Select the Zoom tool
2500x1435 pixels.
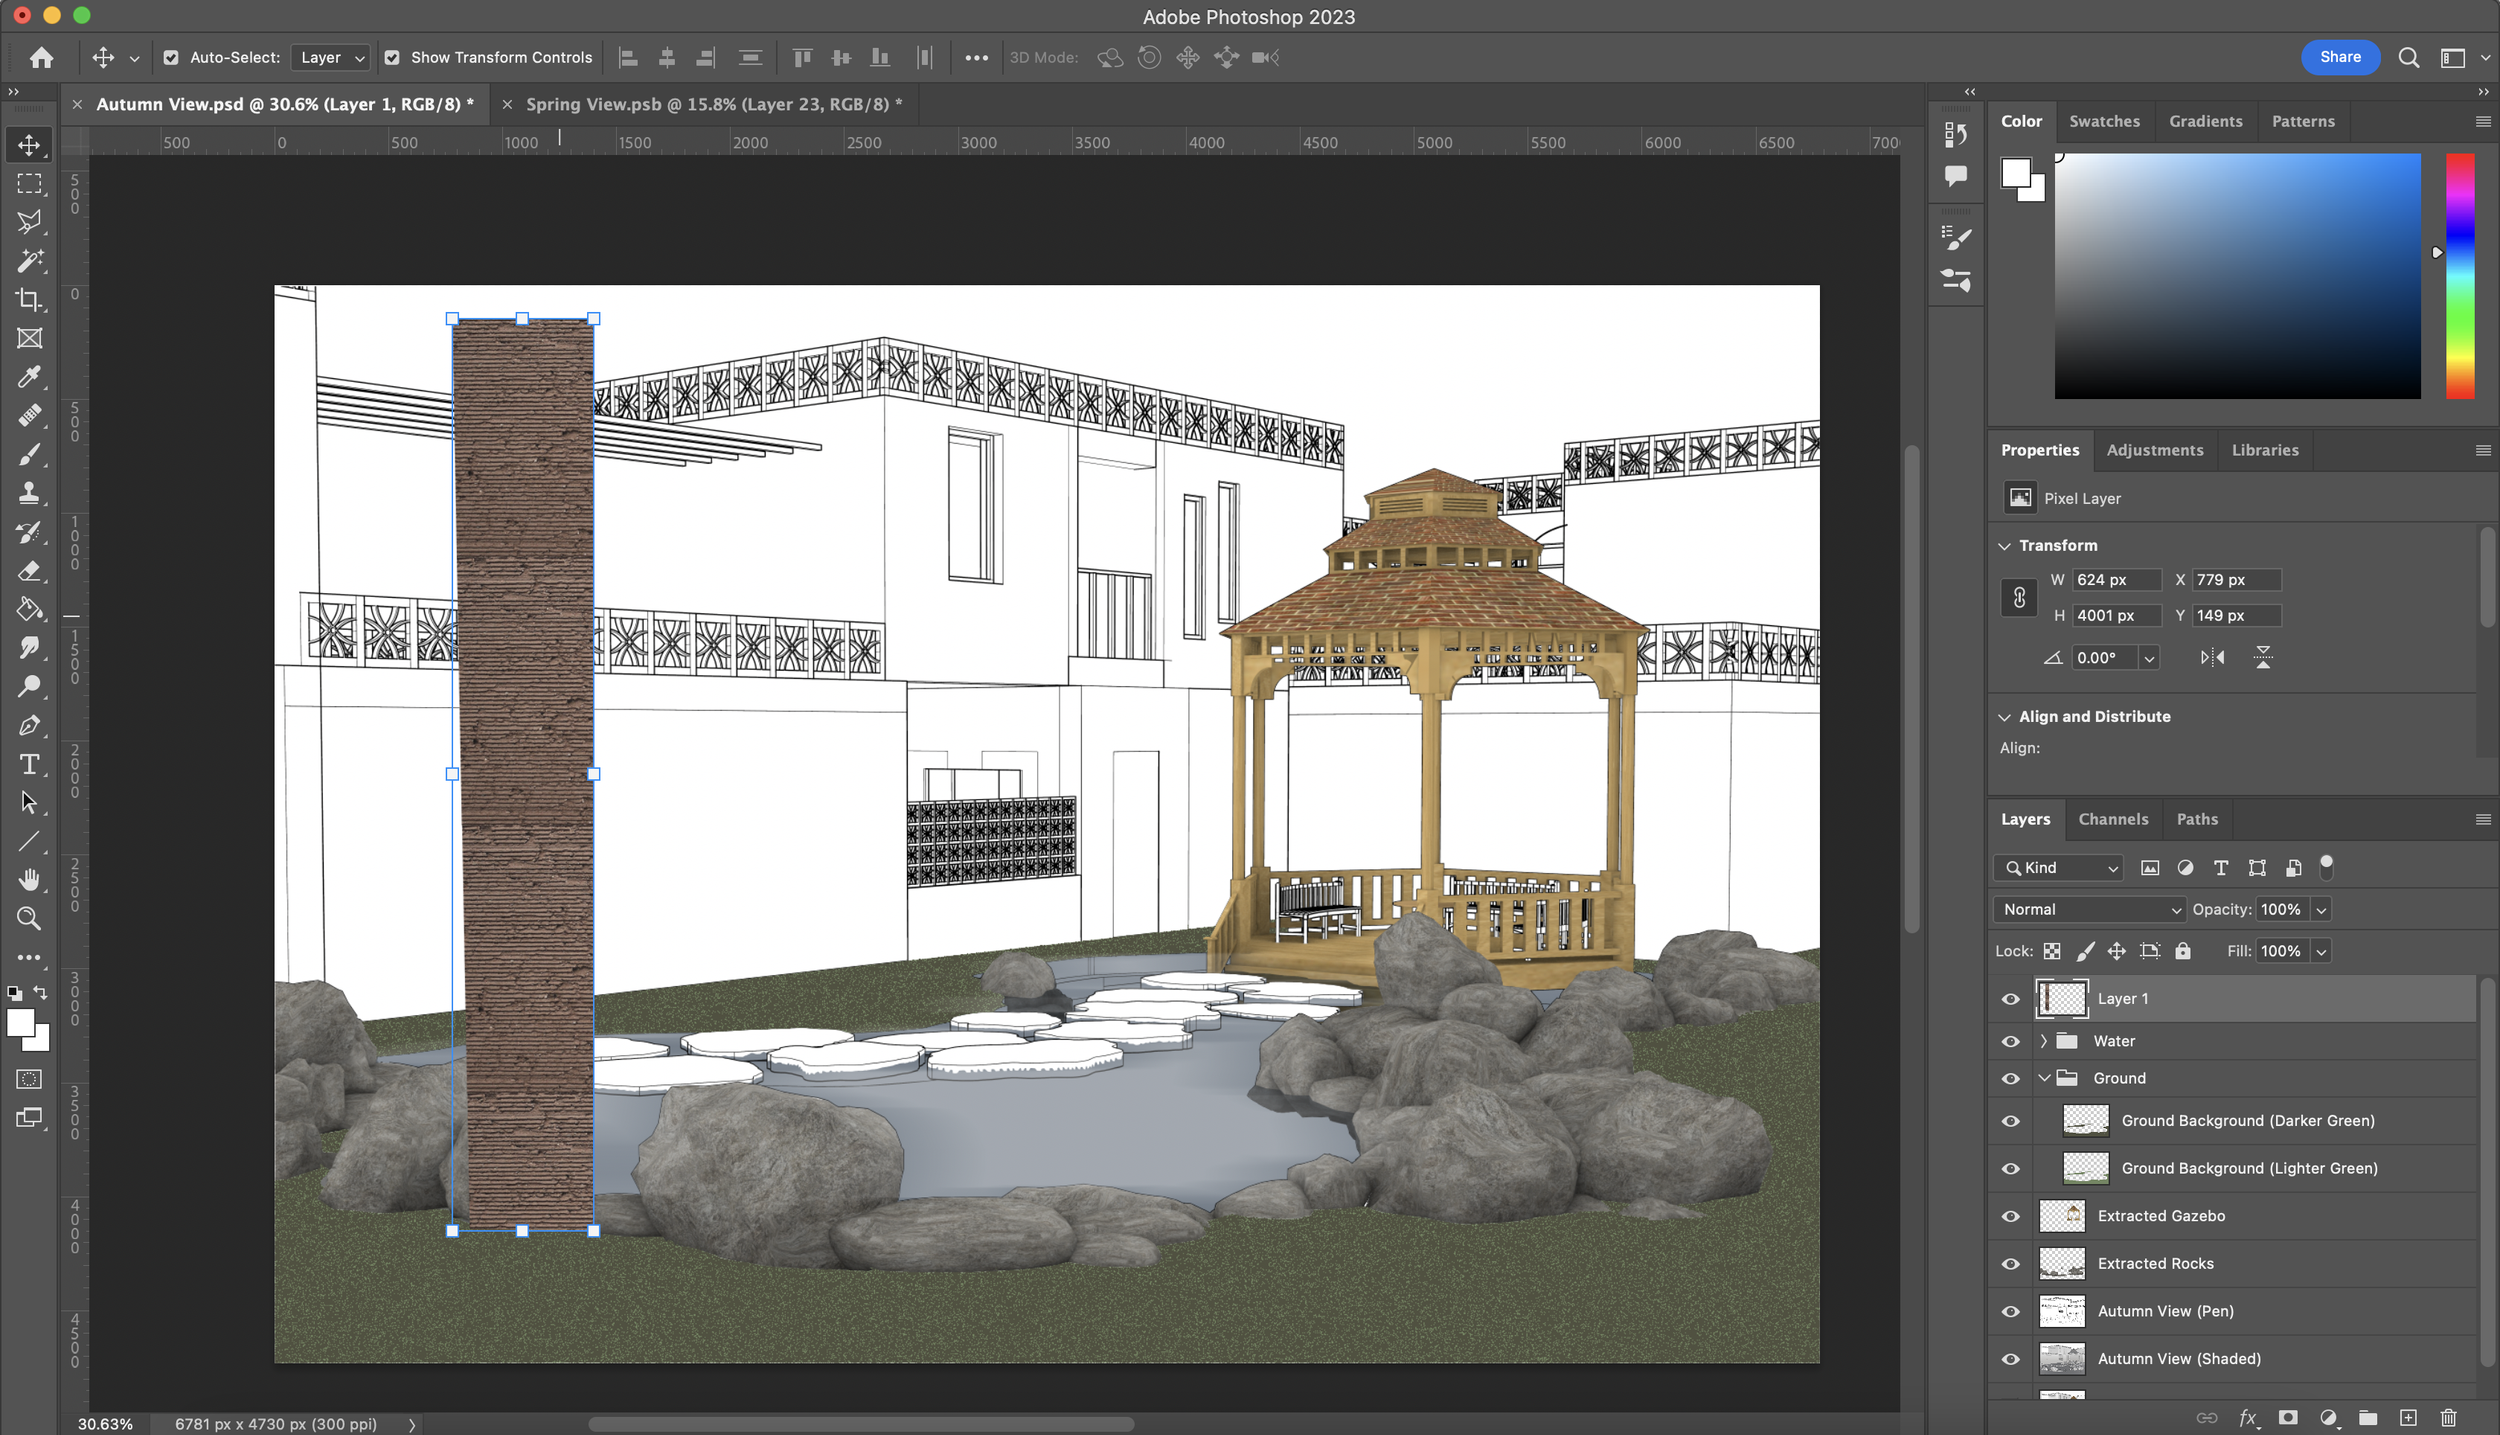(x=29, y=918)
